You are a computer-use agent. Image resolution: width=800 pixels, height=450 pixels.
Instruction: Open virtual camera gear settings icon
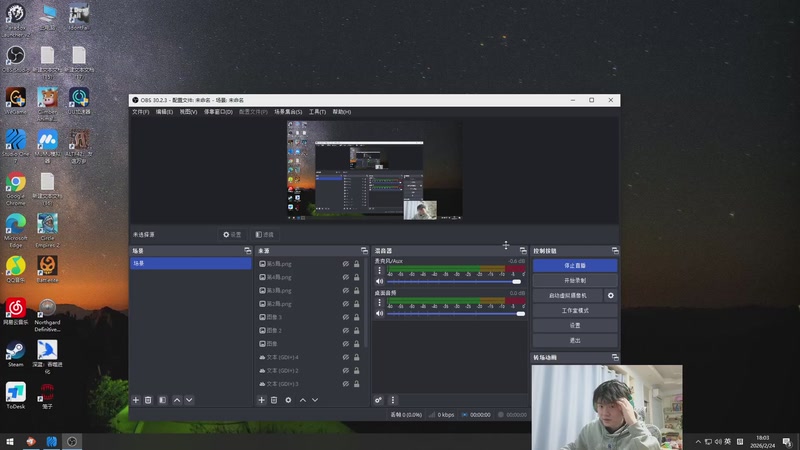(611, 295)
